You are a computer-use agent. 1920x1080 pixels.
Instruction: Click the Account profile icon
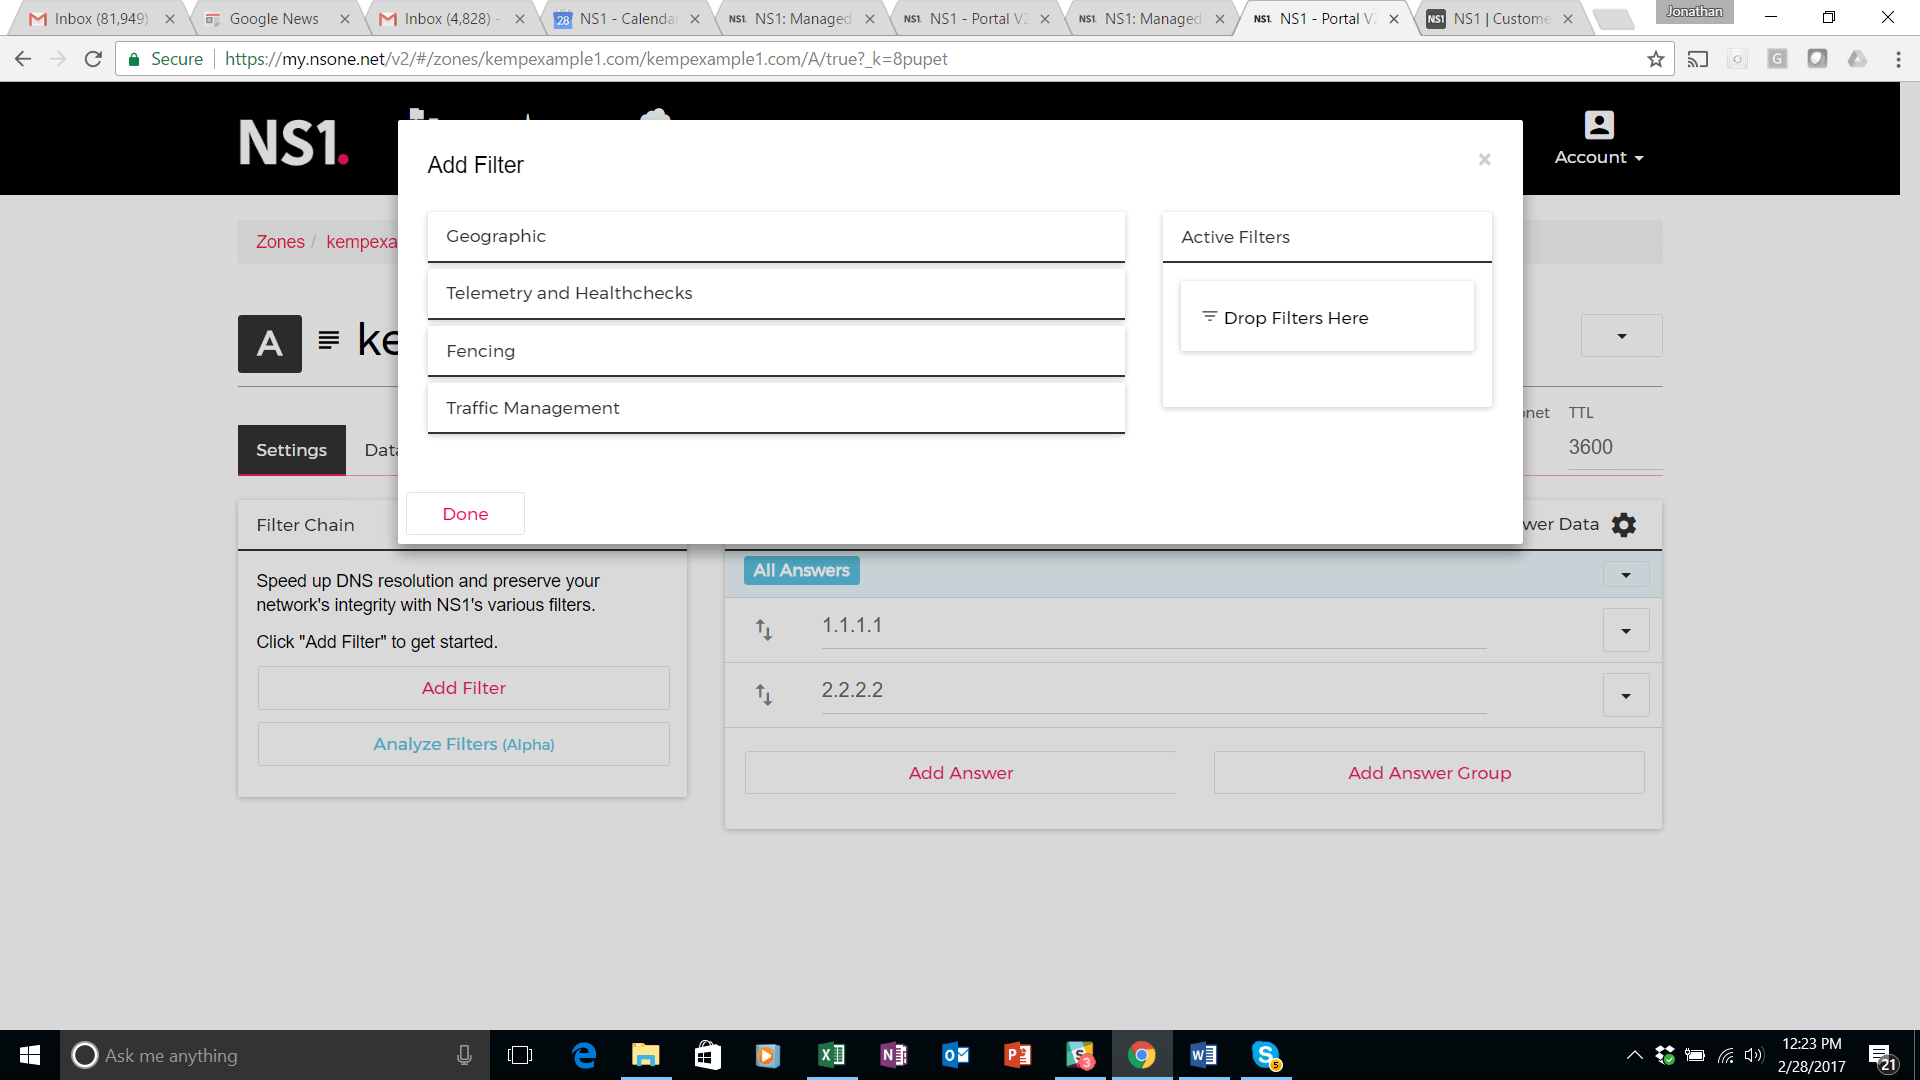[x=1598, y=125]
